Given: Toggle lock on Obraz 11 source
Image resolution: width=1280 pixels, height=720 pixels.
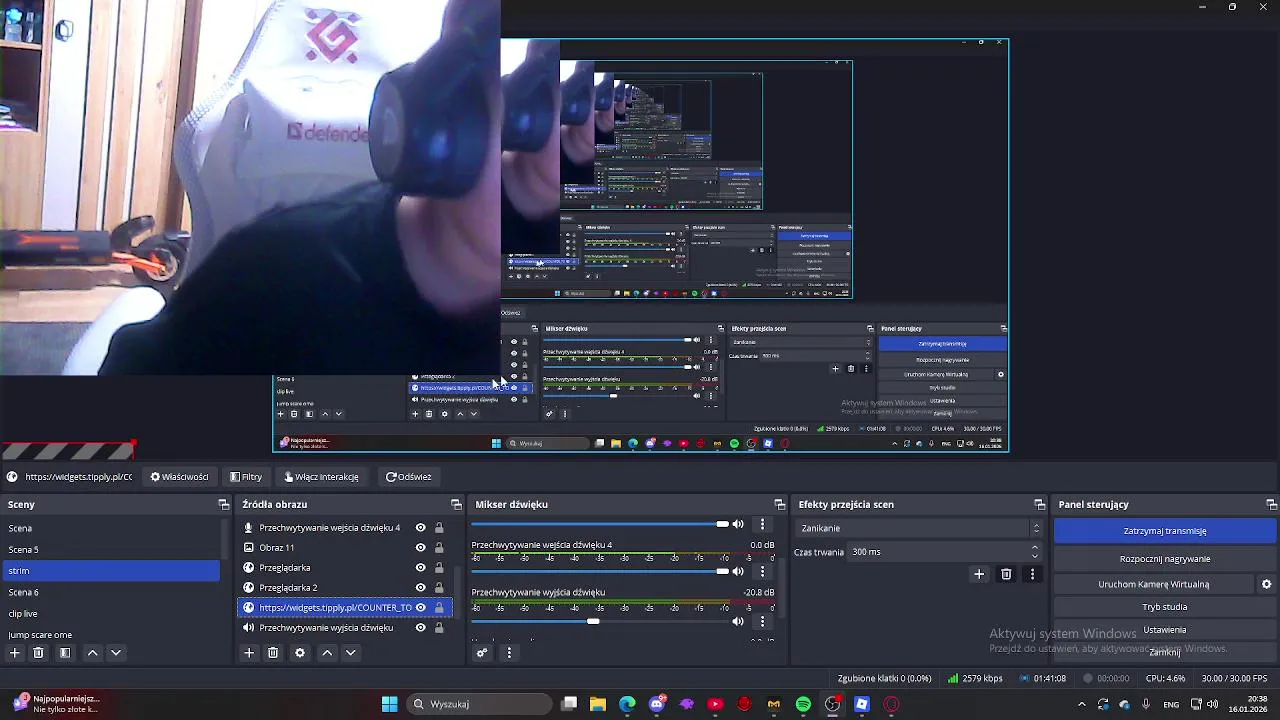Looking at the screenshot, I should pos(439,548).
